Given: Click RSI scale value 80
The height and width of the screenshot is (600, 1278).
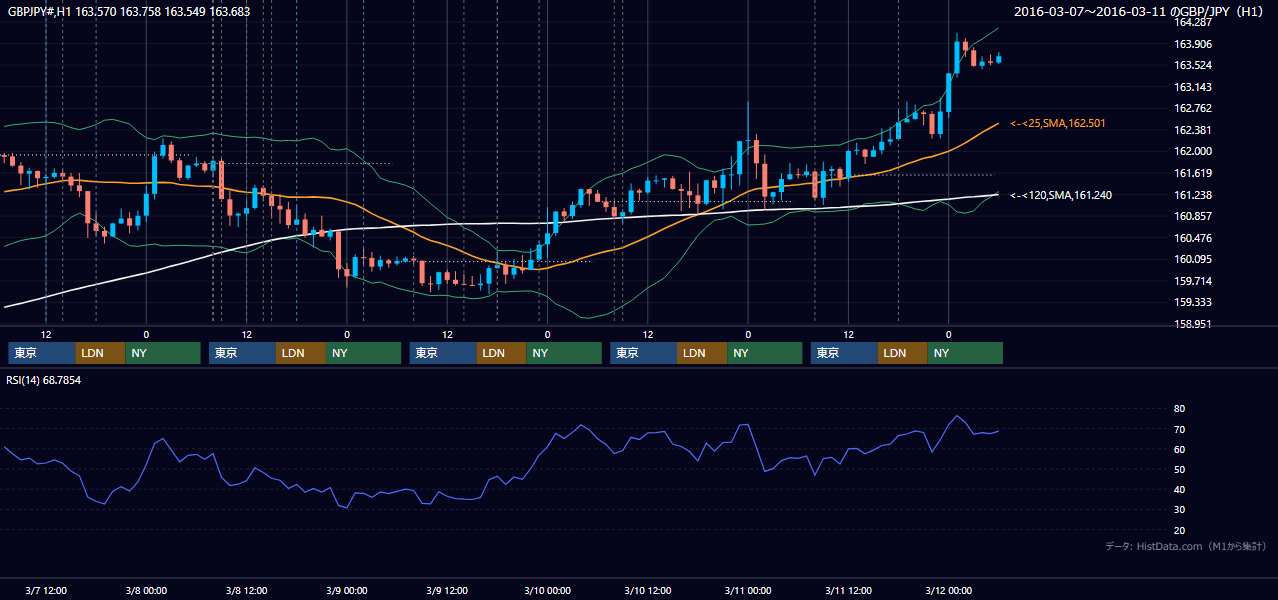Looking at the screenshot, I should [x=1179, y=409].
